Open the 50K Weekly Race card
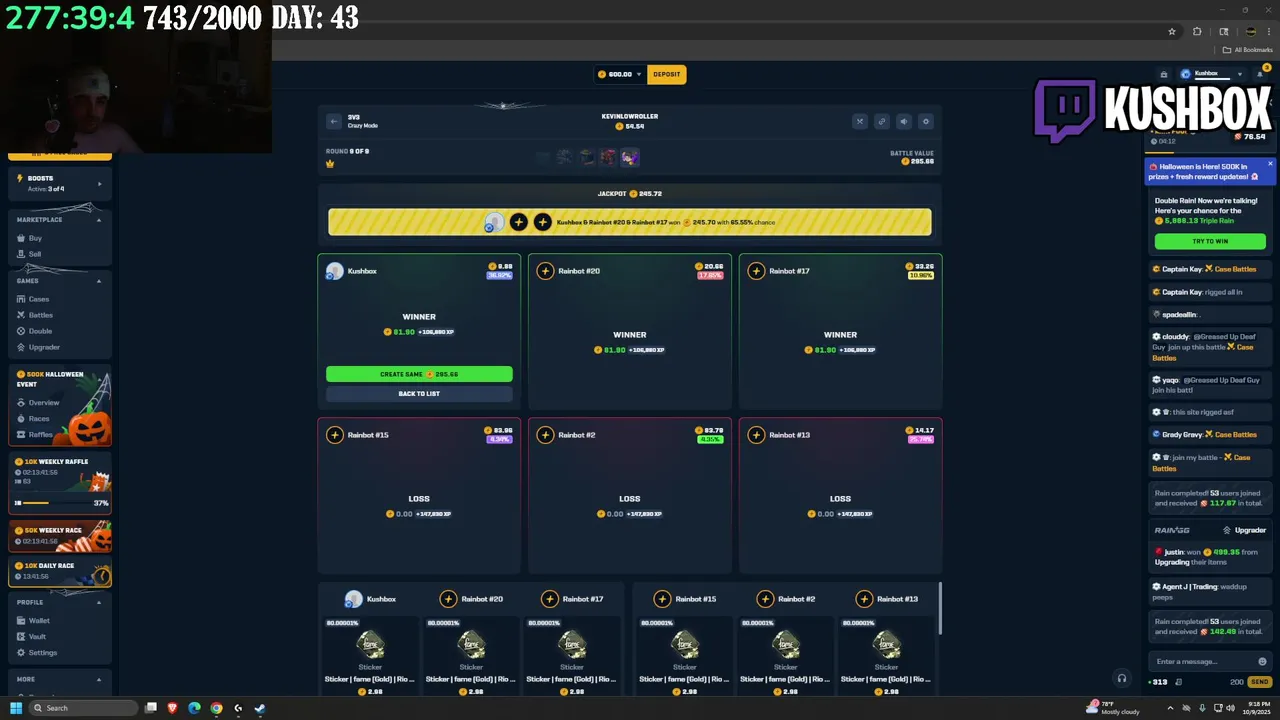Image resolution: width=1280 pixels, height=720 pixels. (x=60, y=535)
